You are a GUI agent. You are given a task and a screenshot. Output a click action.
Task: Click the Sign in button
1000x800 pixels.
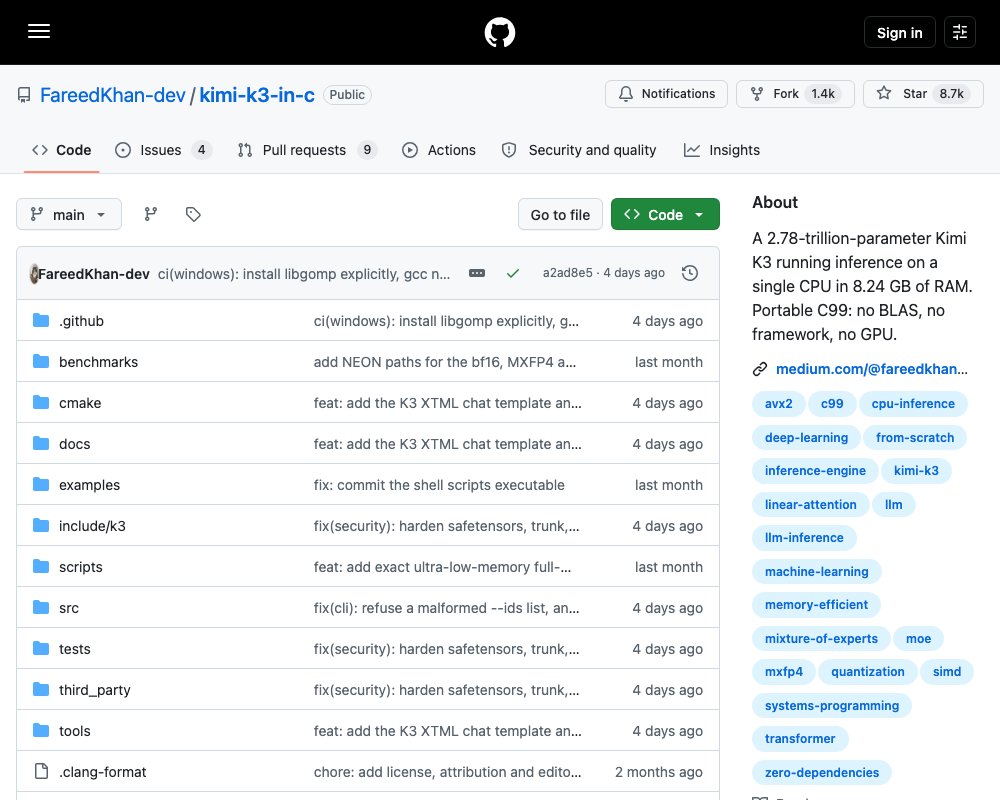(899, 32)
